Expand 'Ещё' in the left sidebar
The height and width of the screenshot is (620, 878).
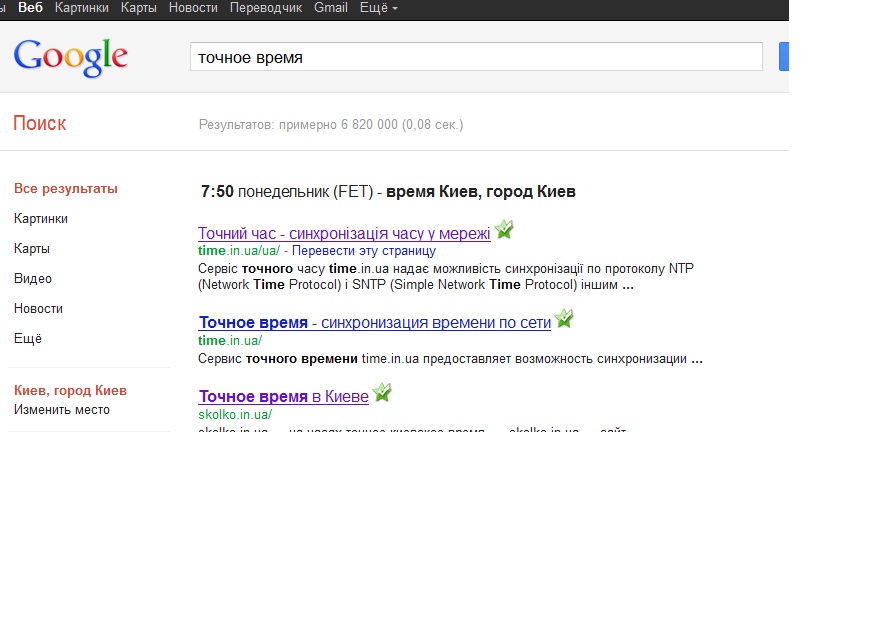28,339
